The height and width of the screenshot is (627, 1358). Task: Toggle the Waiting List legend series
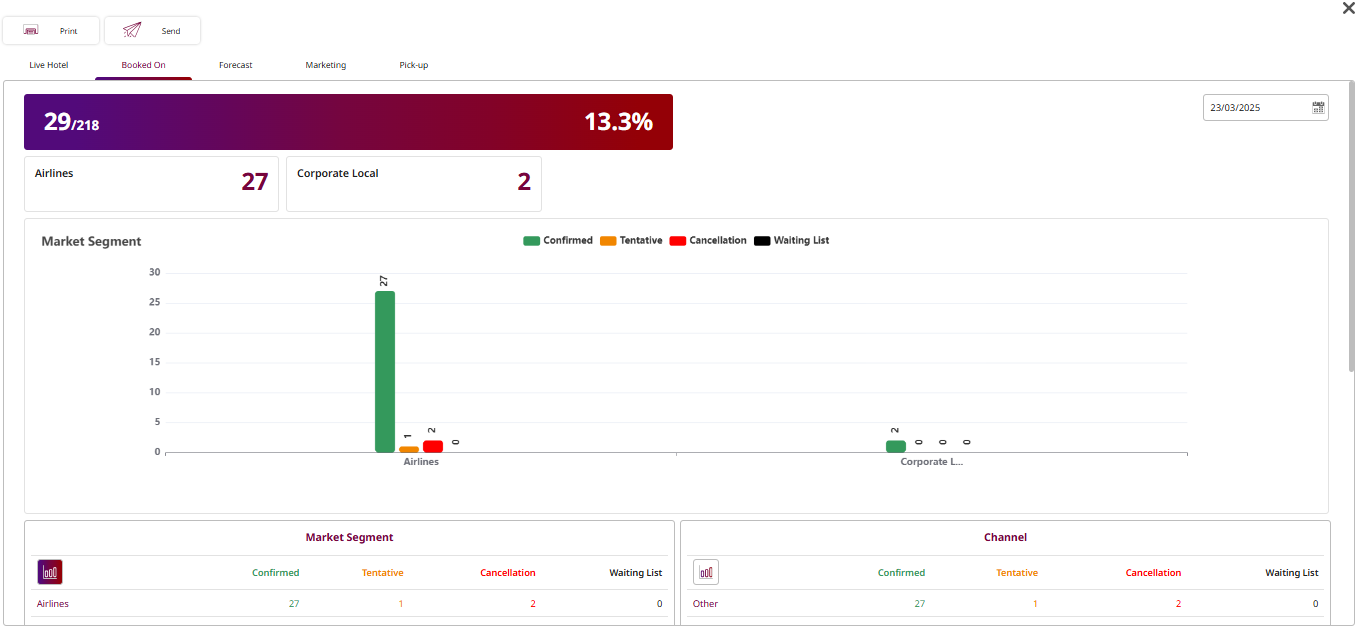pyautogui.click(x=791, y=241)
